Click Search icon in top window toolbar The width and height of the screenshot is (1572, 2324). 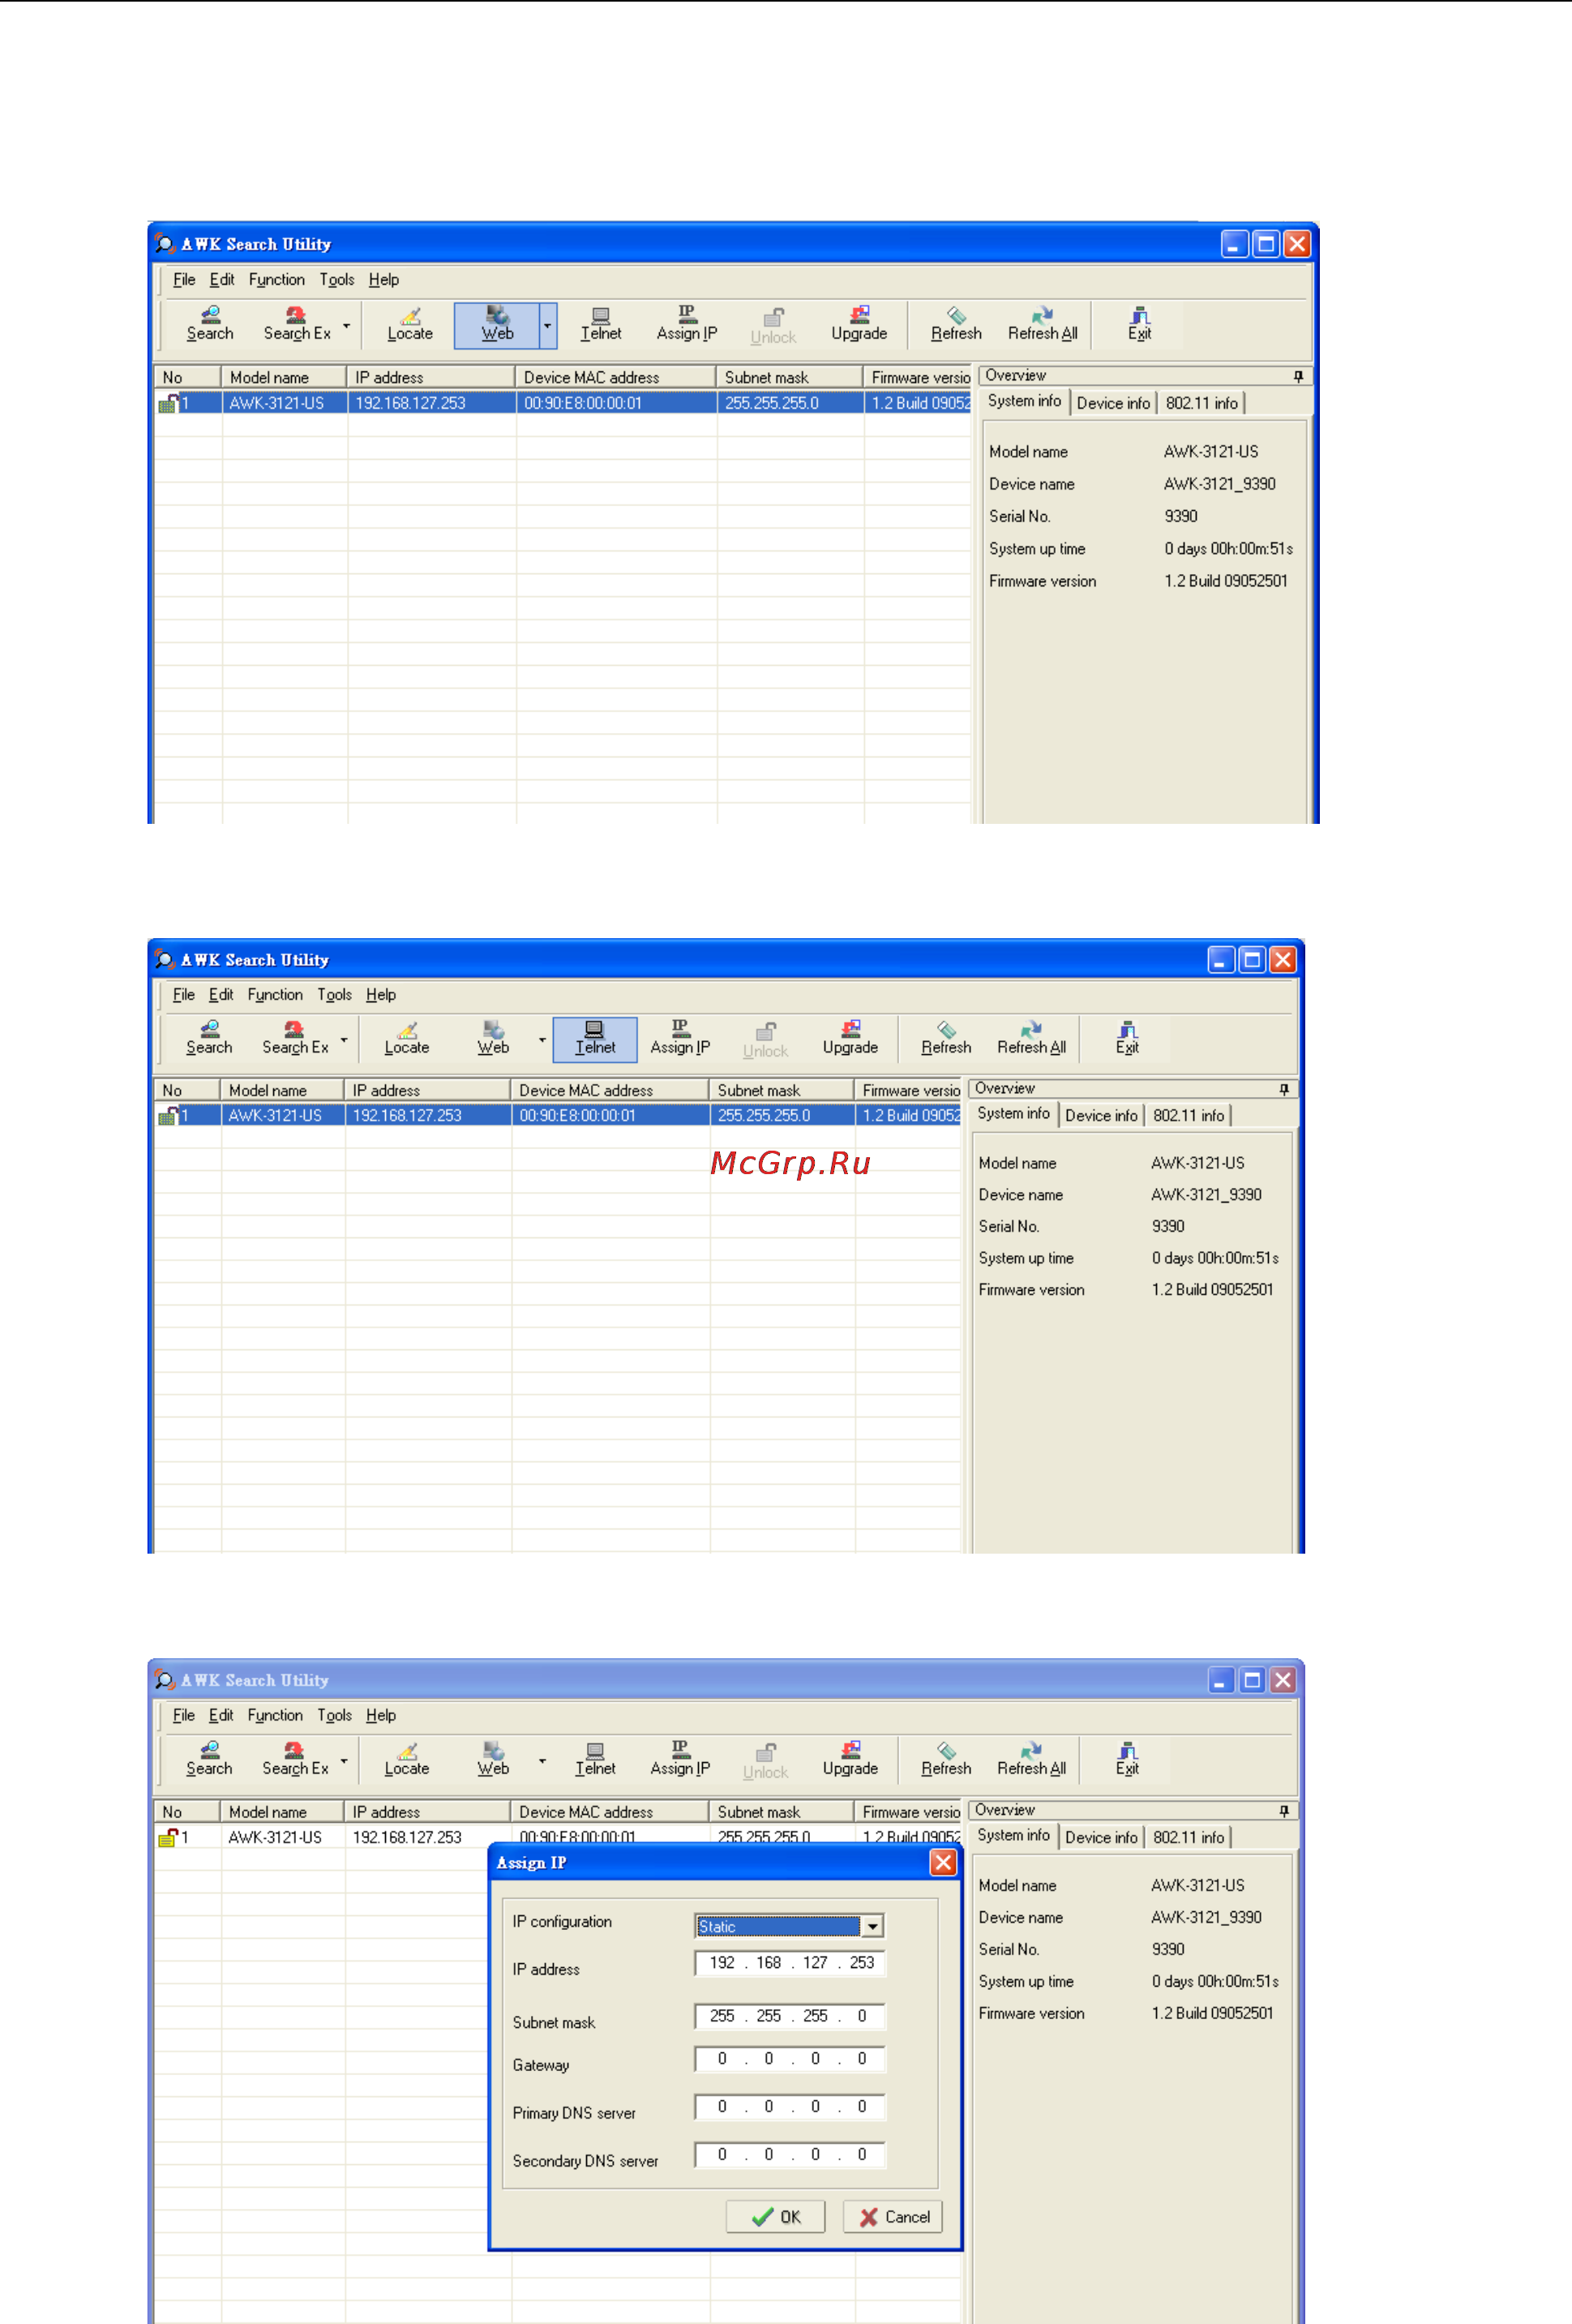209,324
